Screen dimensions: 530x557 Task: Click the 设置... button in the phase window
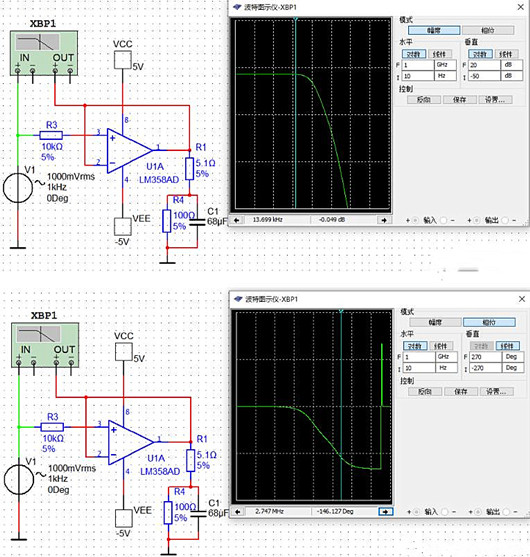point(497,391)
